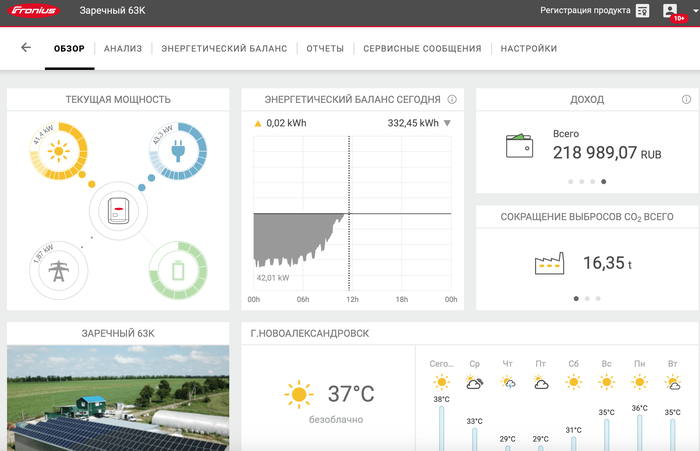The width and height of the screenshot is (700, 451).
Task: Select second dot in CO₂ reduction card
Action: (x=587, y=298)
